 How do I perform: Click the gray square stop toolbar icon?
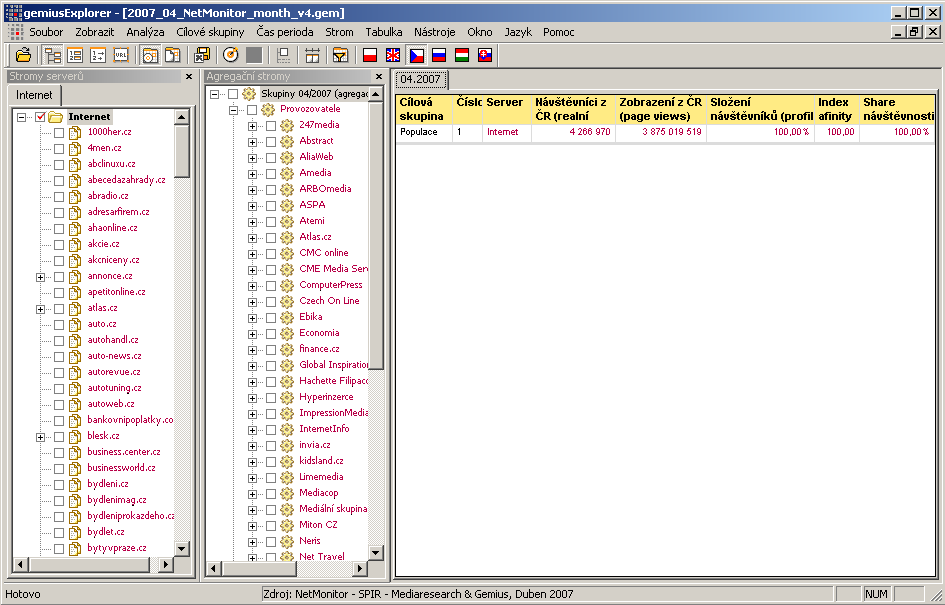pos(254,55)
